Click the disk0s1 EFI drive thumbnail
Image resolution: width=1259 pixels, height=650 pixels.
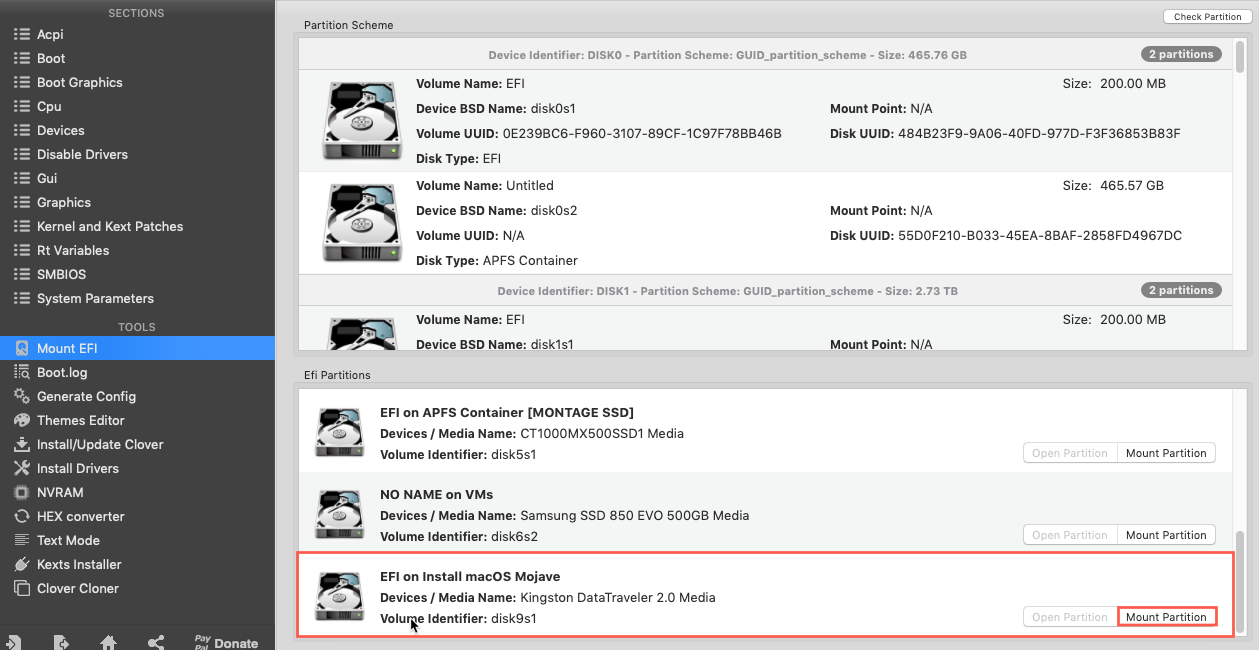[362, 121]
